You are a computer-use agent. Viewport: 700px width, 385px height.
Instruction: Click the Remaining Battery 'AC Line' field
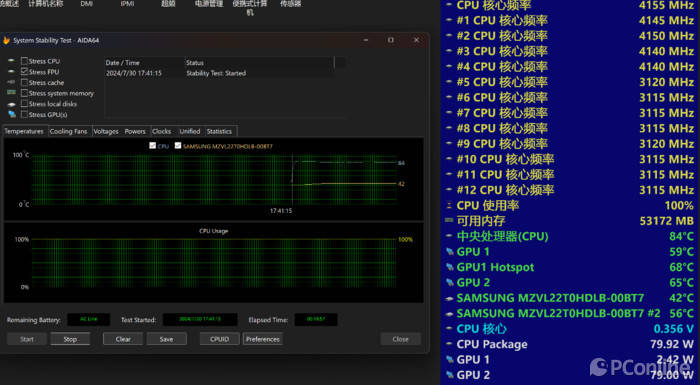88,319
